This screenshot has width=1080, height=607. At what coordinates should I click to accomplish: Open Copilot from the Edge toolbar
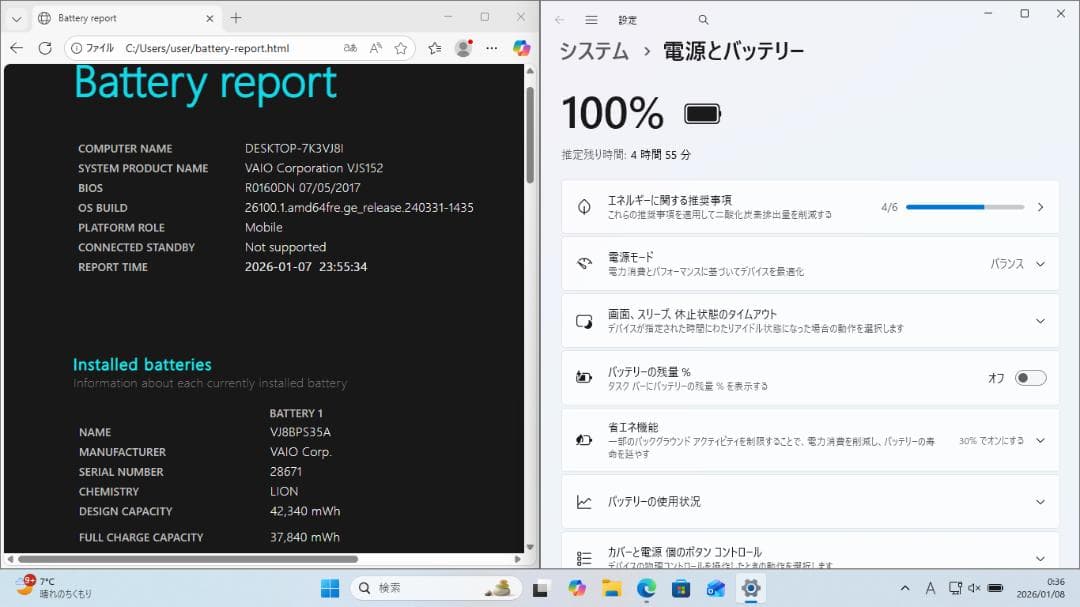click(x=521, y=47)
